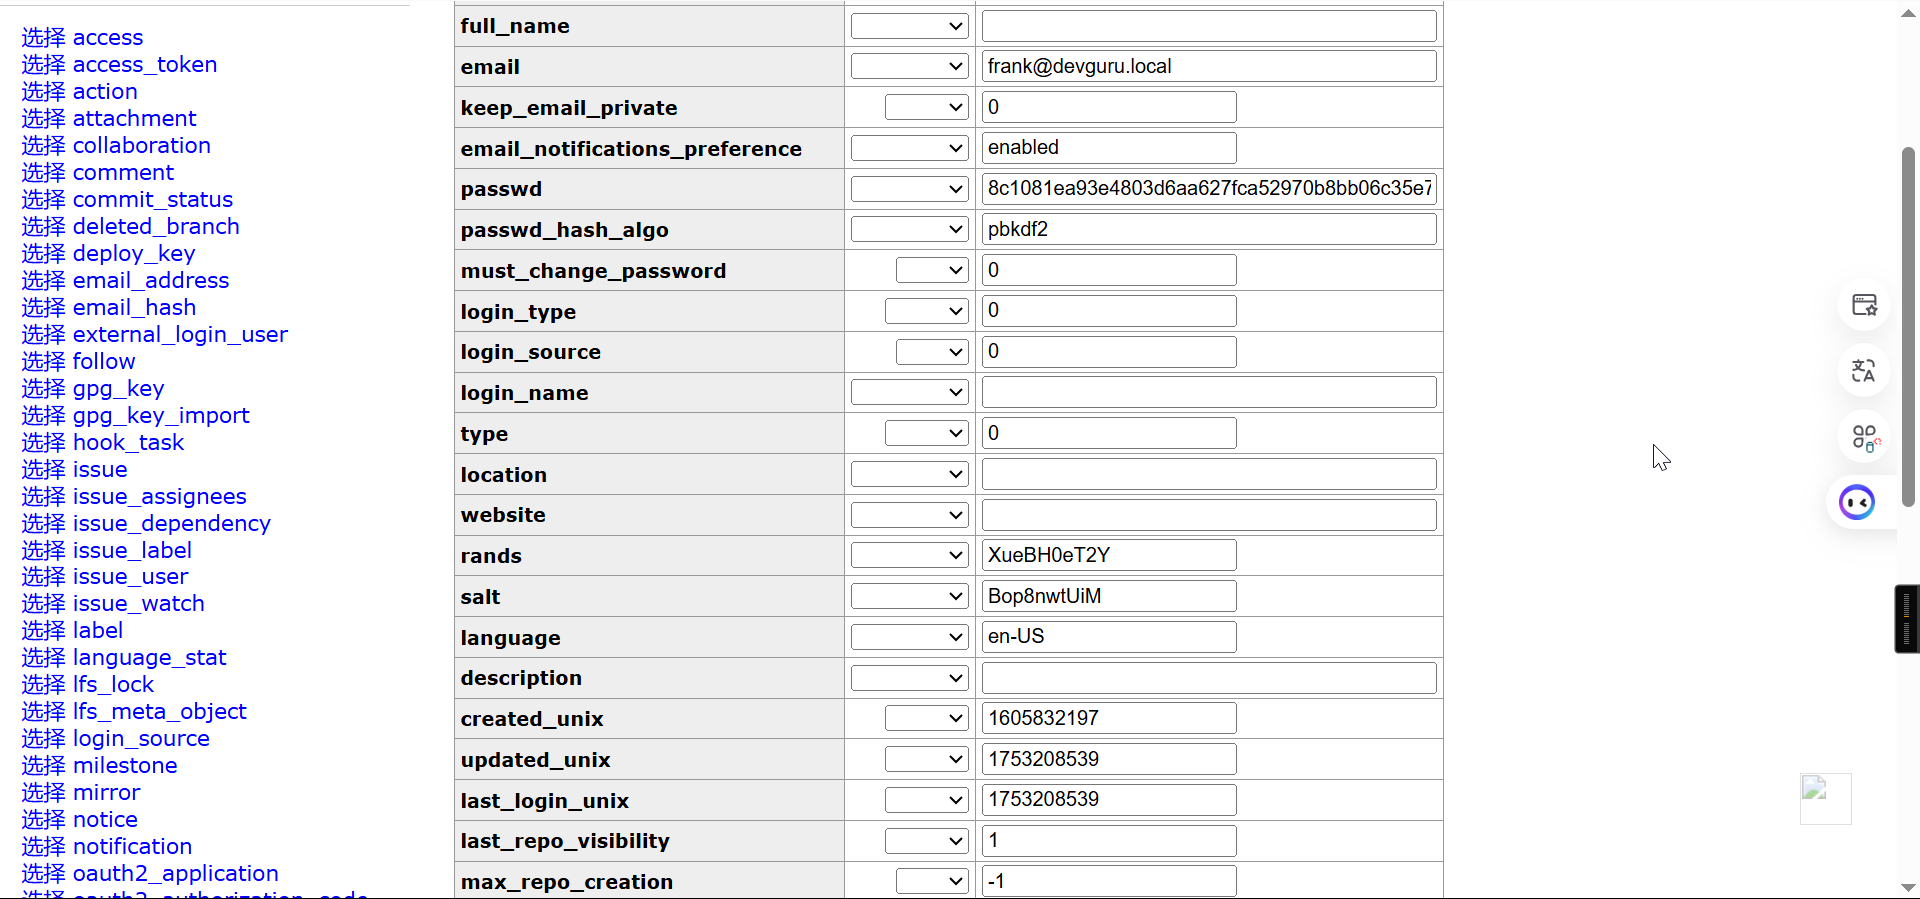Focus the email input containing frank@devguru.local
Image resolution: width=1920 pixels, height=899 pixels.
[1208, 67]
